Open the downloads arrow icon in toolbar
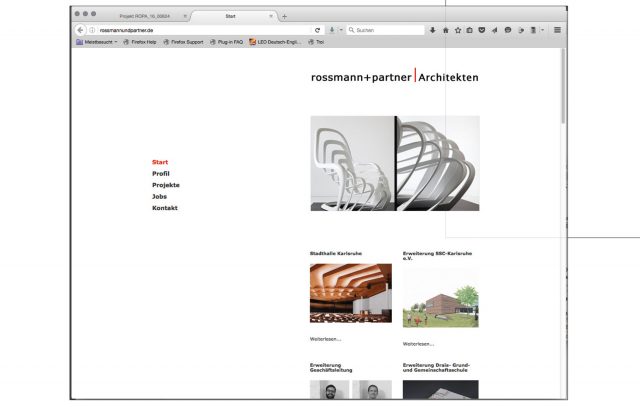This screenshot has width=640, height=407. (433, 30)
